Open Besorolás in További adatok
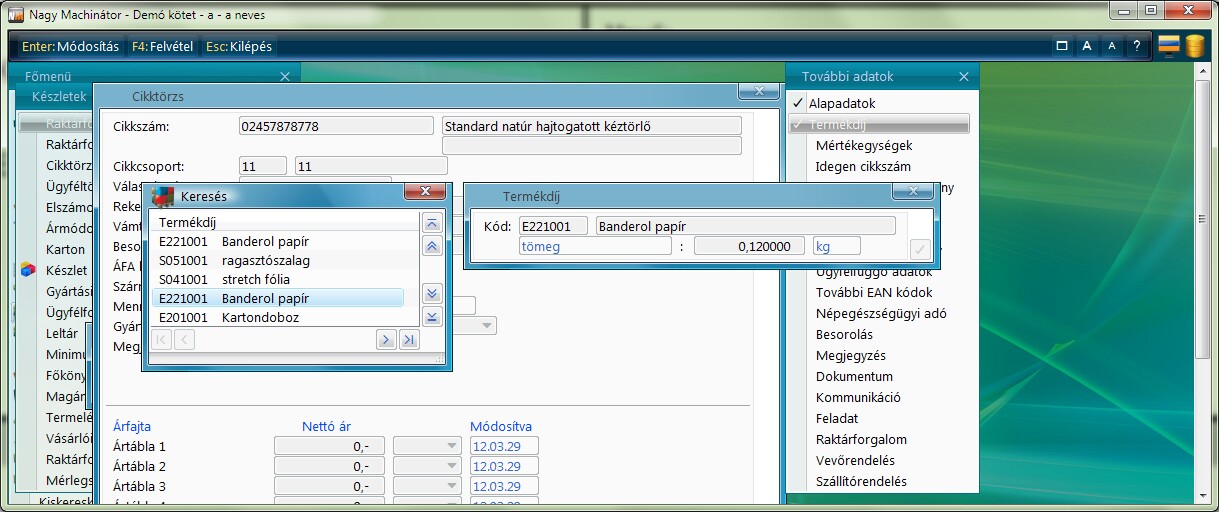The height and width of the screenshot is (512, 1219). coord(844,334)
